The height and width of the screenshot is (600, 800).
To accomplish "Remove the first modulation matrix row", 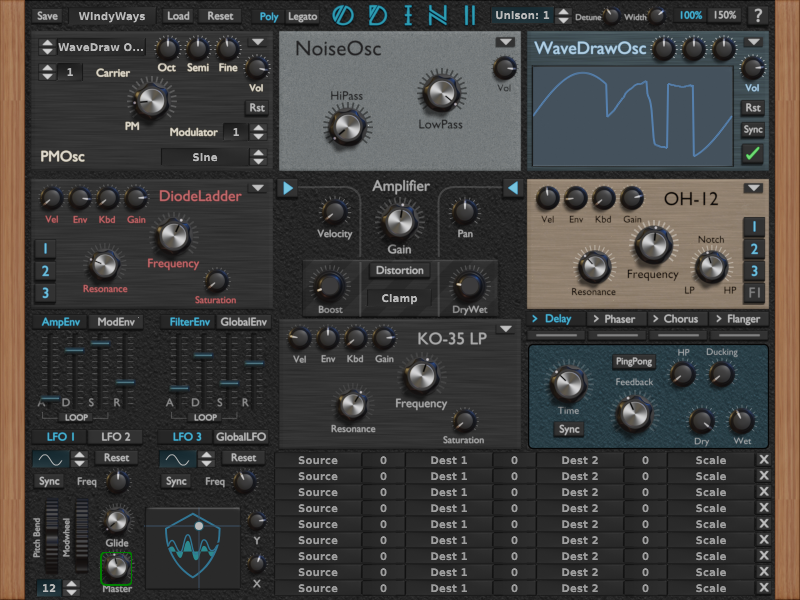I will point(764,460).
